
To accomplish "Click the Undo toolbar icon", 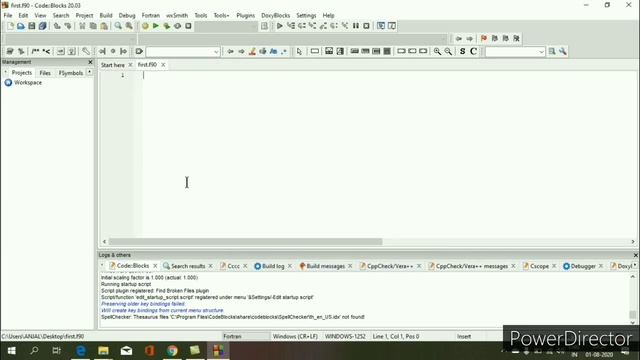I will point(57,26).
